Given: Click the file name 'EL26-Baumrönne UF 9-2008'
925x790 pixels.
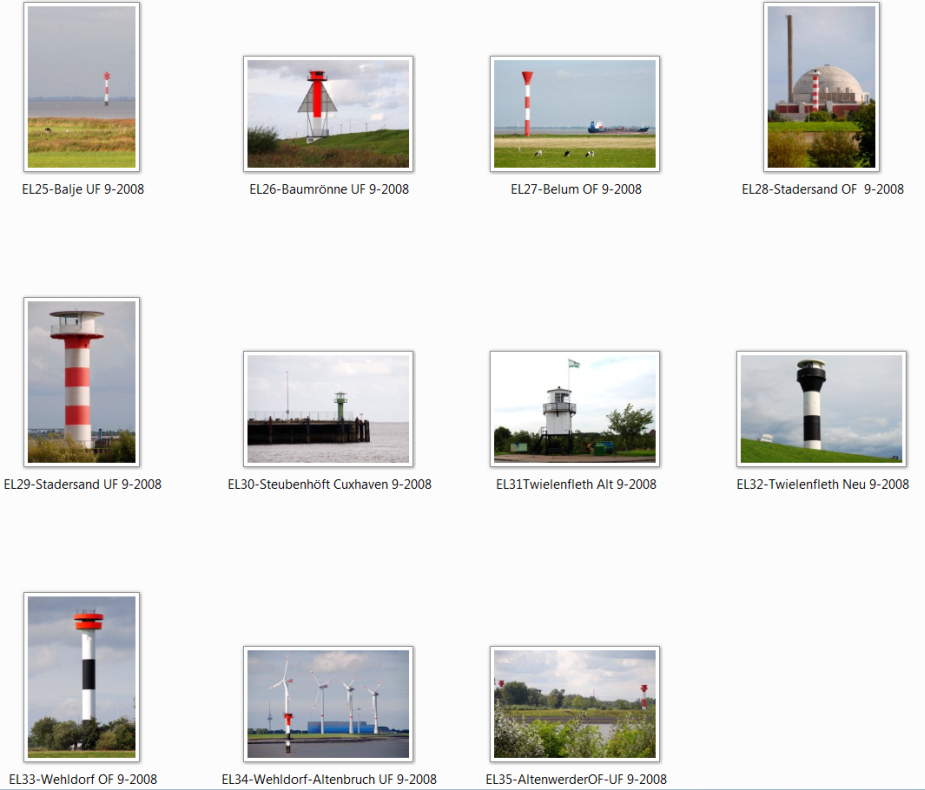Looking at the screenshot, I should (x=329, y=189).
